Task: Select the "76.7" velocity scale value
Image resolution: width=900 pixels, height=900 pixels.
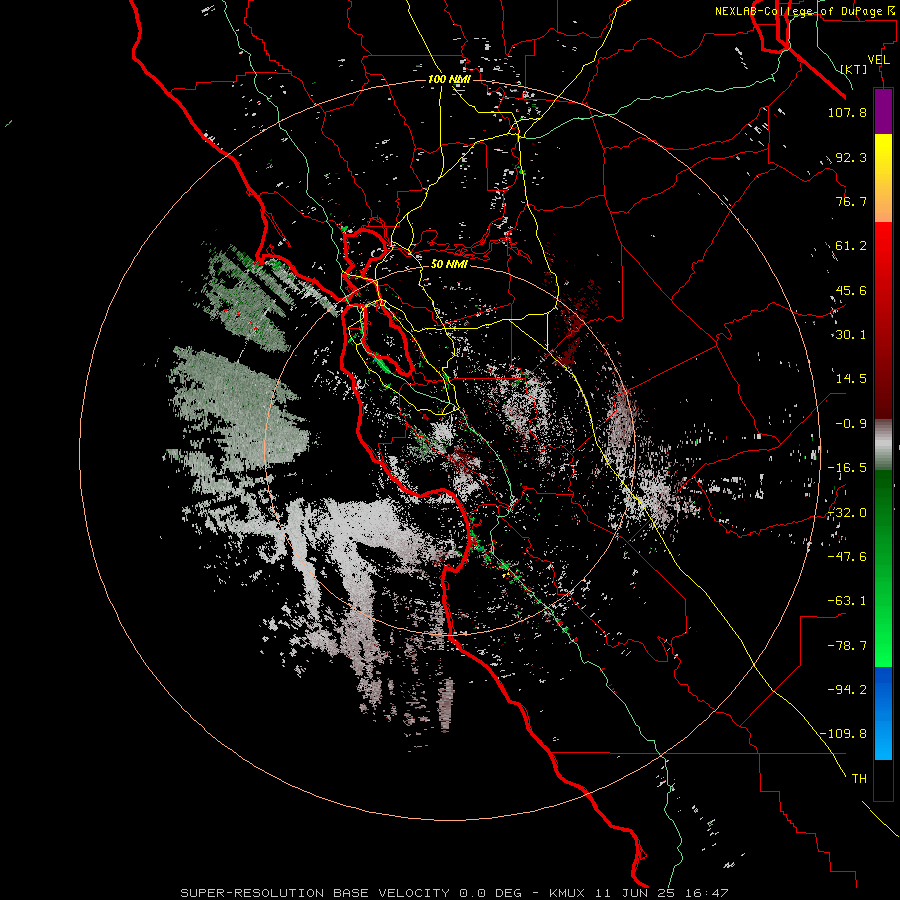Action: point(851,201)
